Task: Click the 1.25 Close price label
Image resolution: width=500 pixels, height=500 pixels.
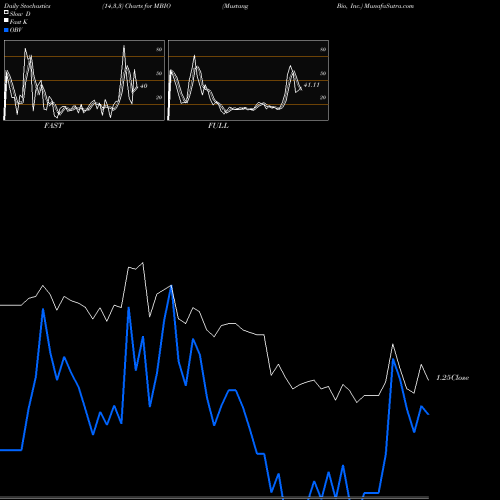Action: pyautogui.click(x=453, y=378)
